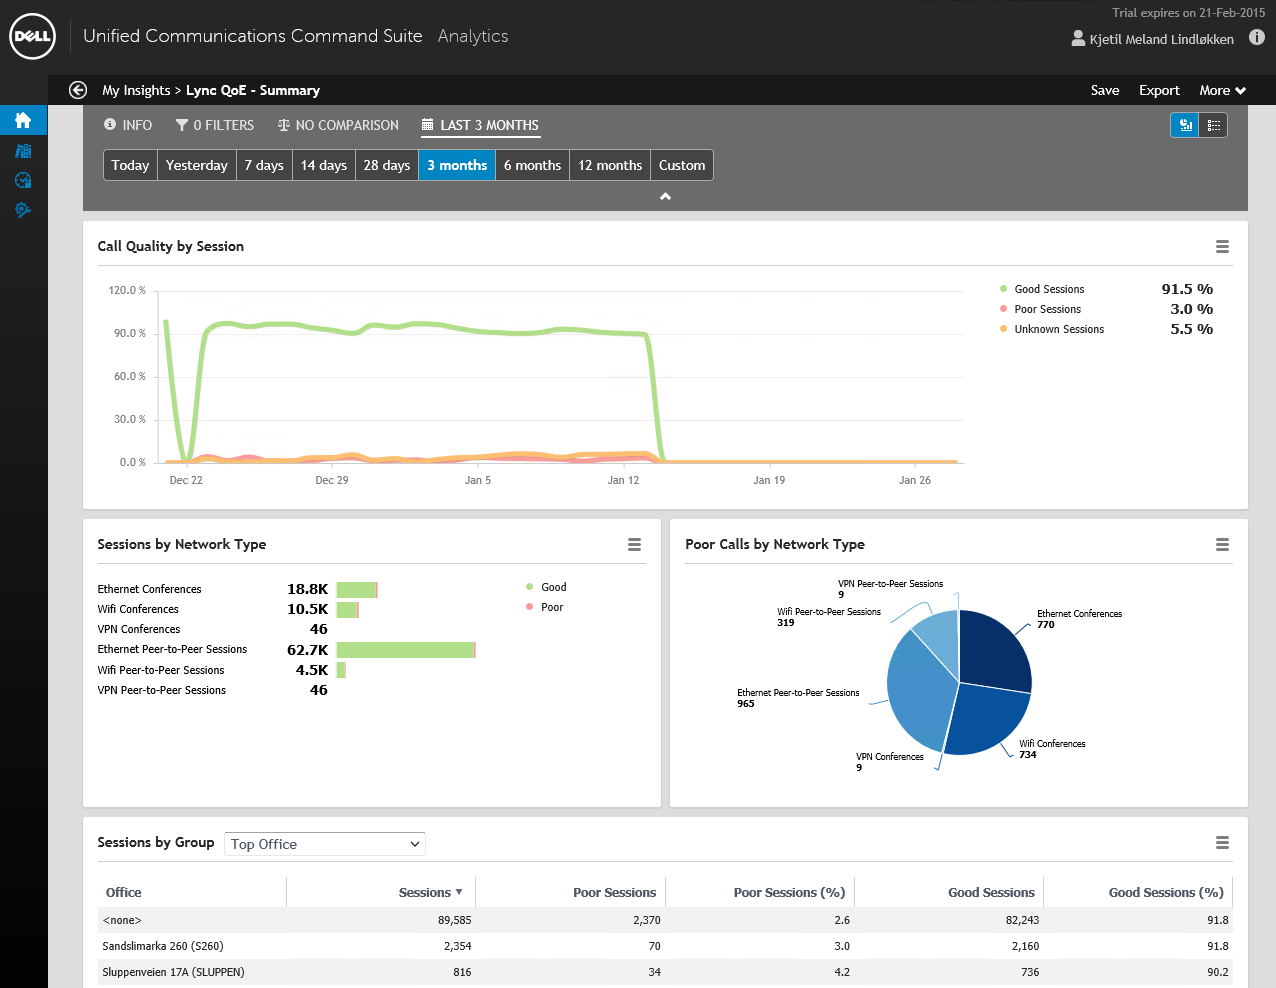Screen dimensions: 1276x988
Task: Click the Ethernet Conferences bar
Action: [357, 589]
